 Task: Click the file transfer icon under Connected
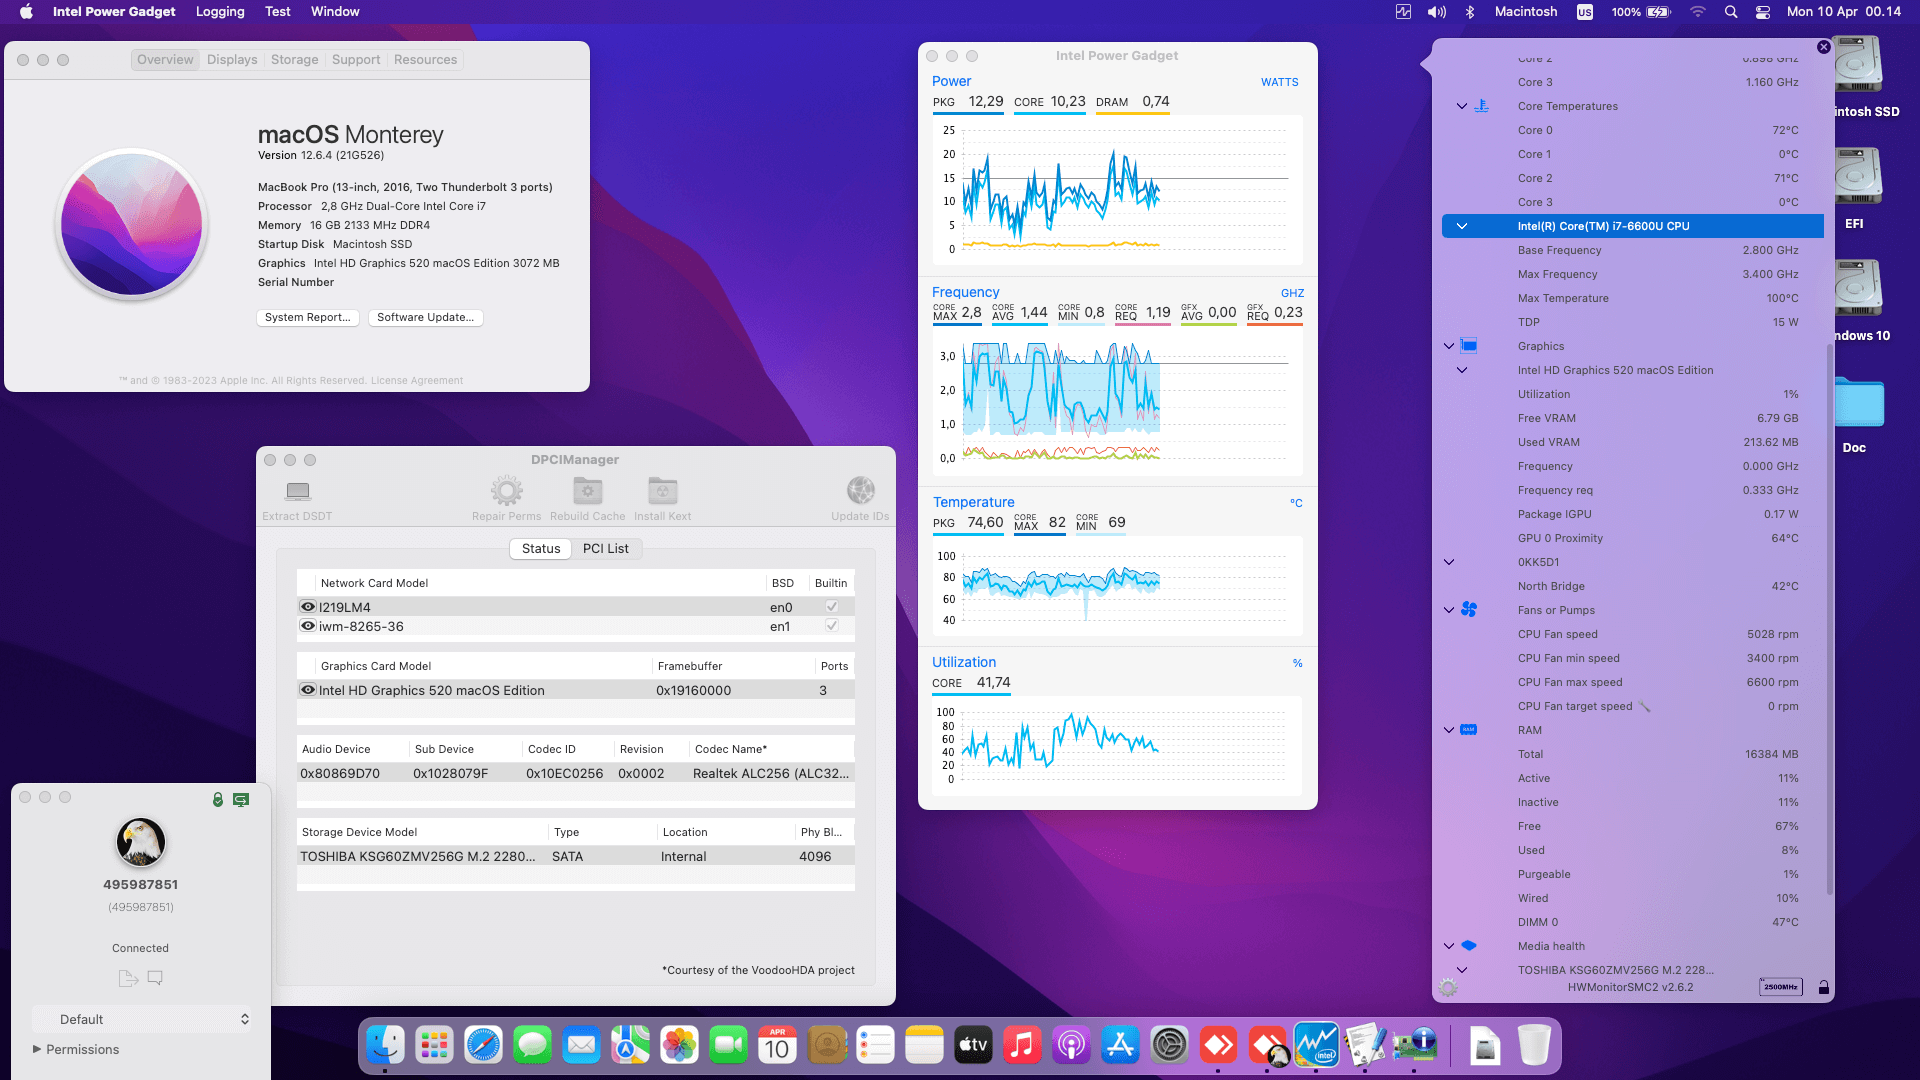127,978
